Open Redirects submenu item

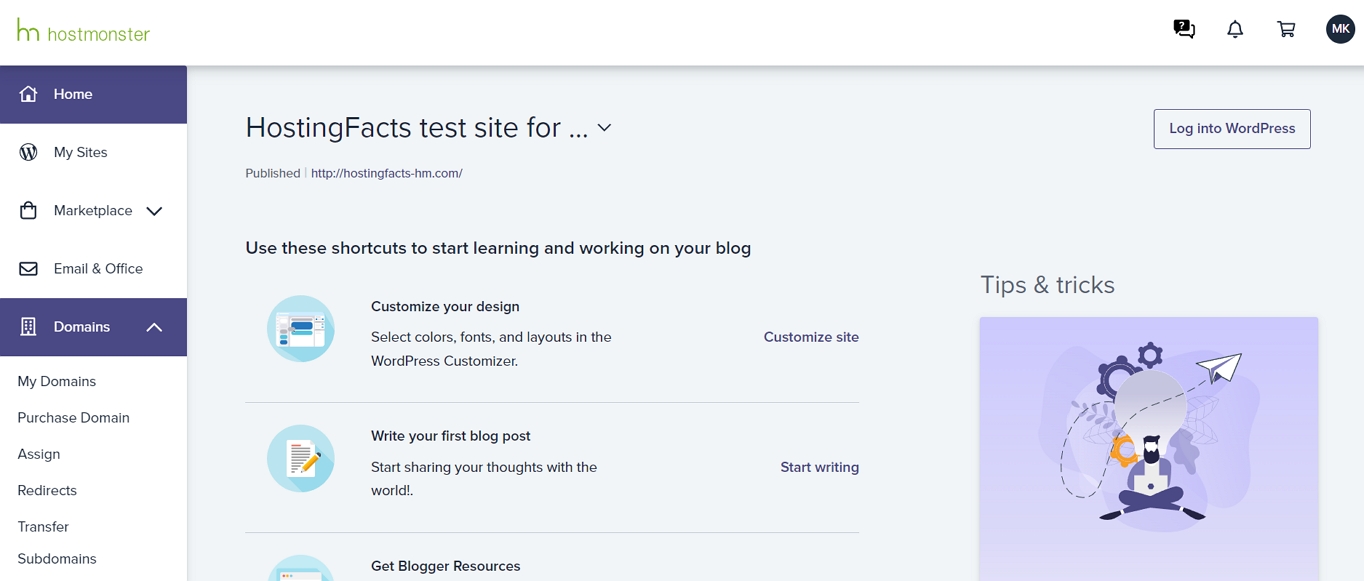click(x=47, y=490)
